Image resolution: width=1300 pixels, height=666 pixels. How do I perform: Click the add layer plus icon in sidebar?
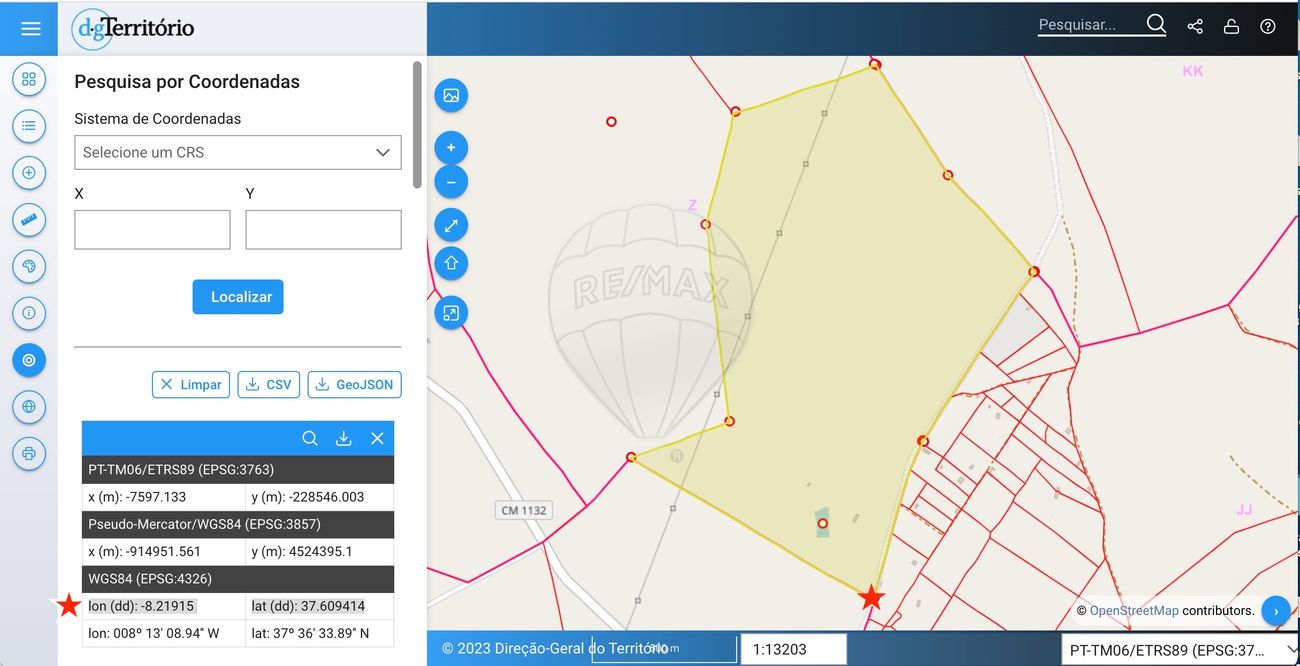(29, 173)
